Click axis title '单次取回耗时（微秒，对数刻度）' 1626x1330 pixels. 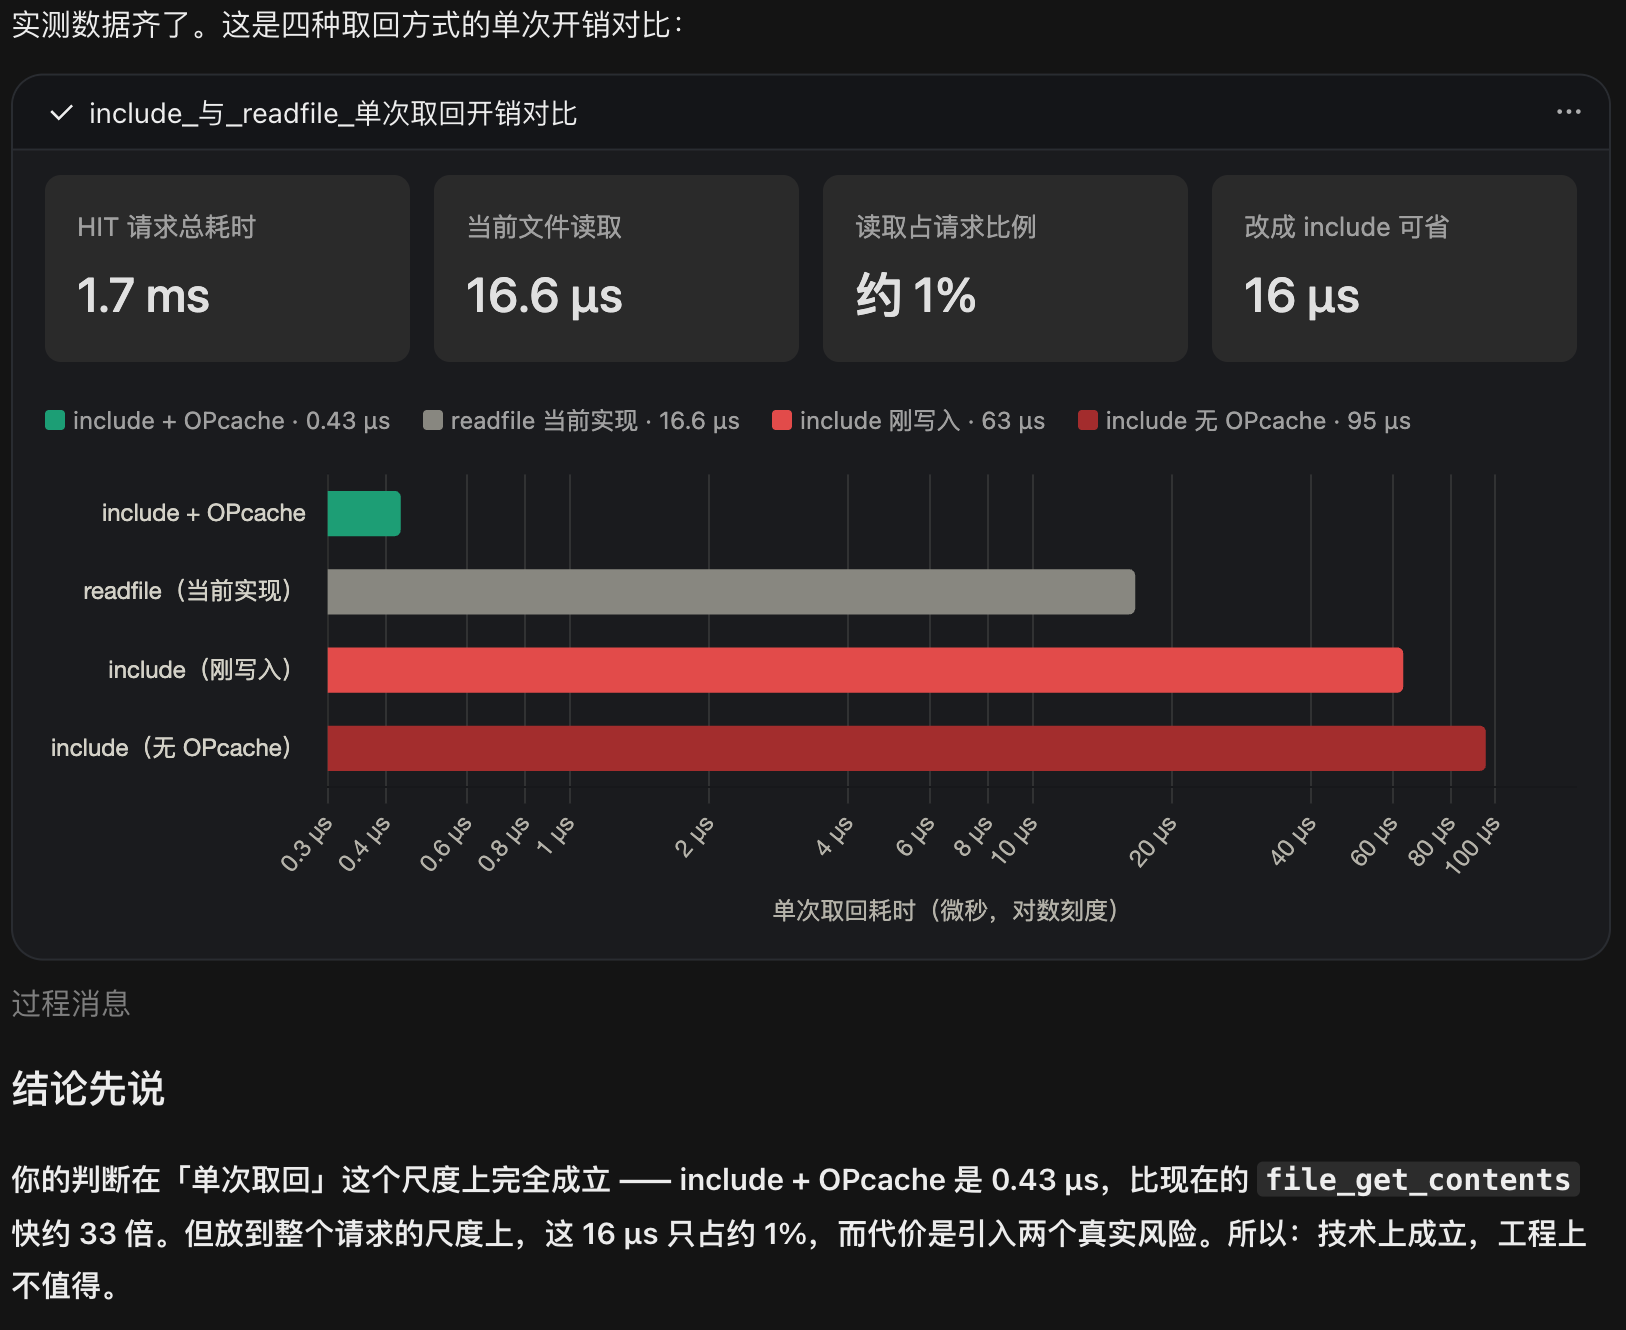[945, 910]
